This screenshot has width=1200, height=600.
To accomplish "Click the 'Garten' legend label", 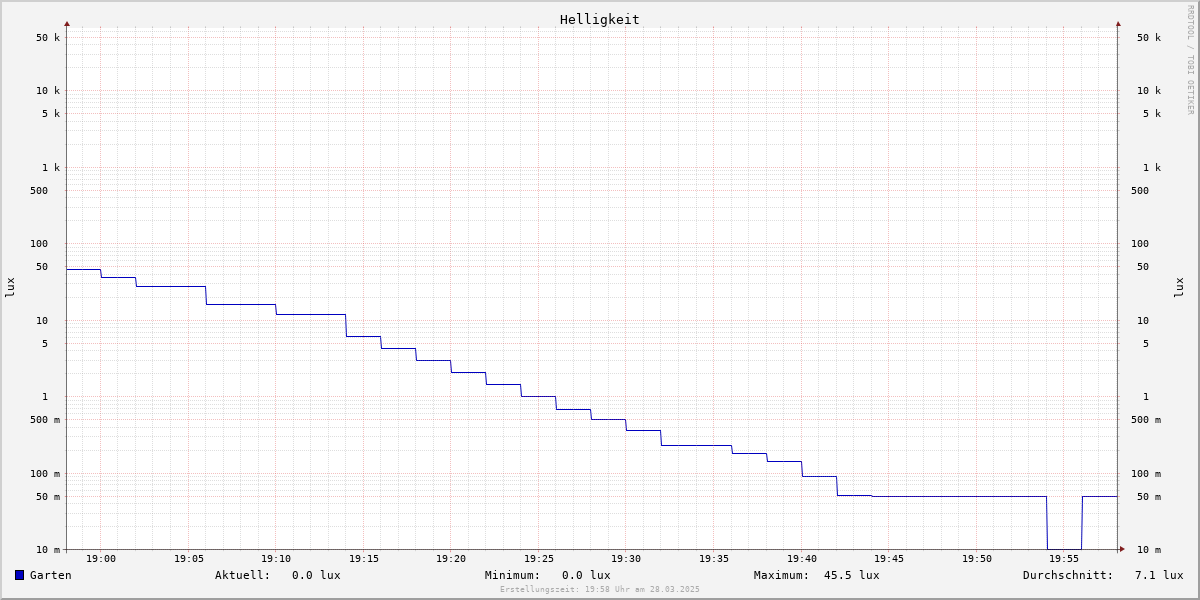I will (x=51, y=575).
